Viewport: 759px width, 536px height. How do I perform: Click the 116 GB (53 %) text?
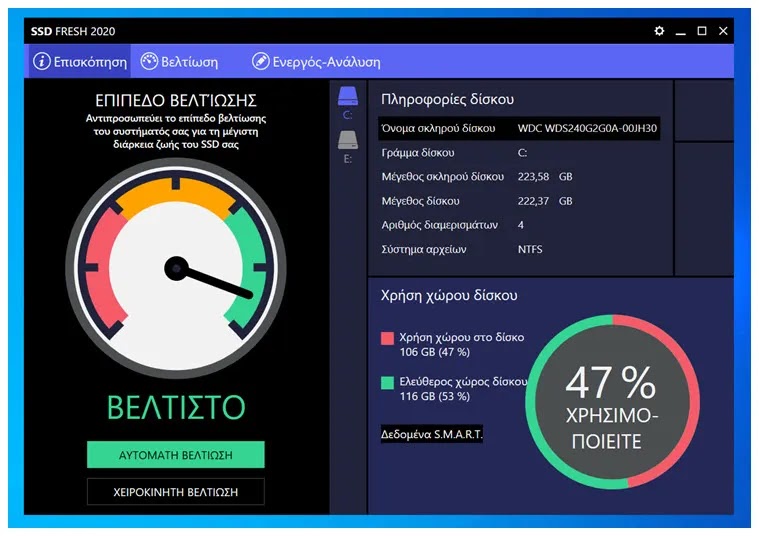435,397
